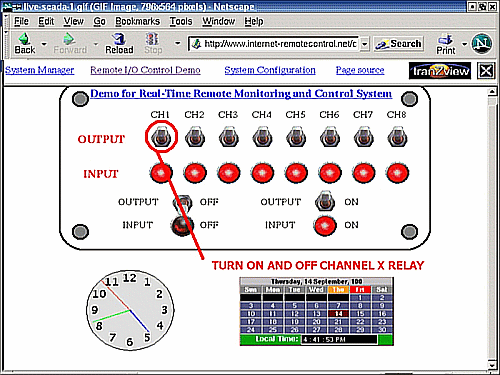Click the Search button

click(398, 44)
